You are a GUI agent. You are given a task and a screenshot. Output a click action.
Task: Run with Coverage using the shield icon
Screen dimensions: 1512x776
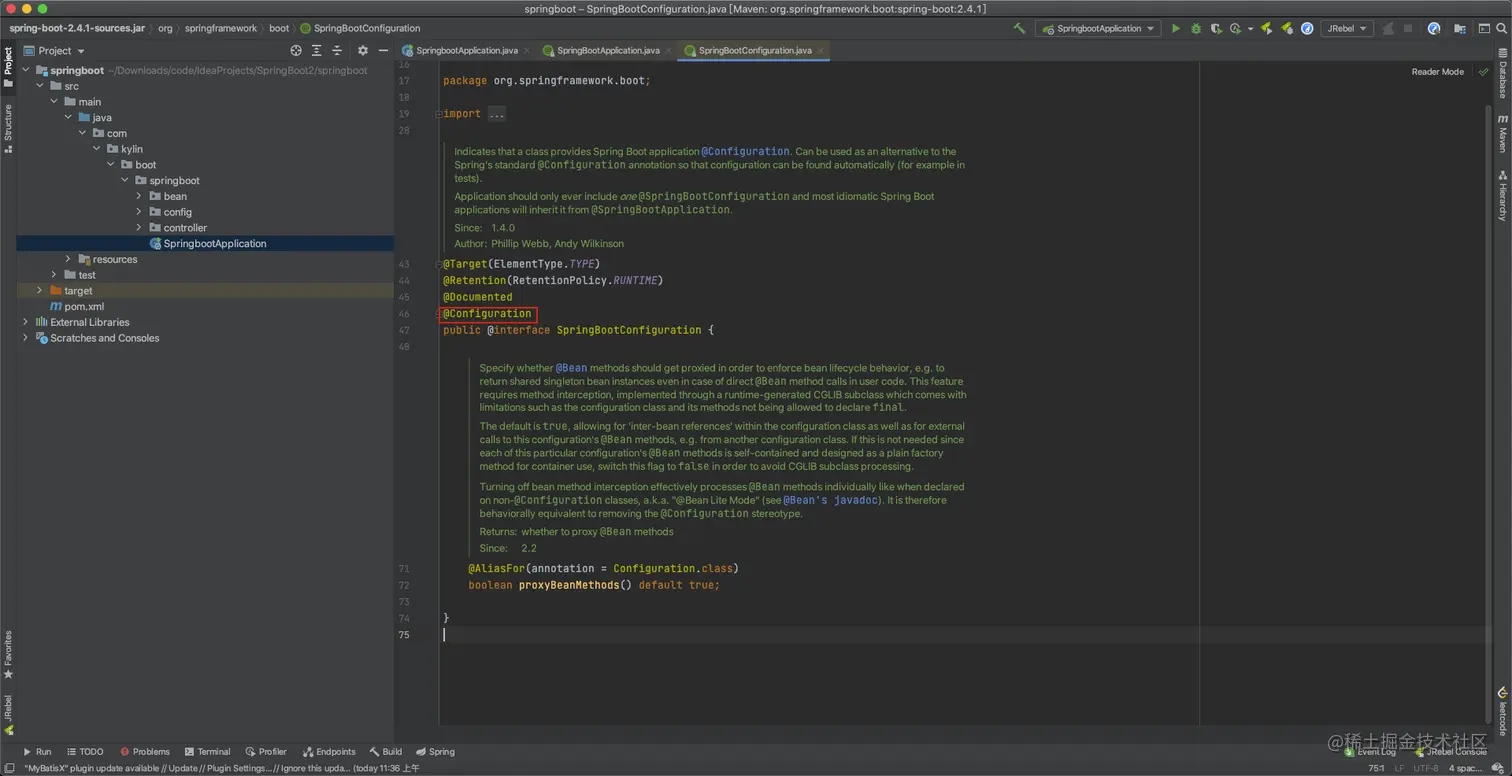tap(1216, 28)
